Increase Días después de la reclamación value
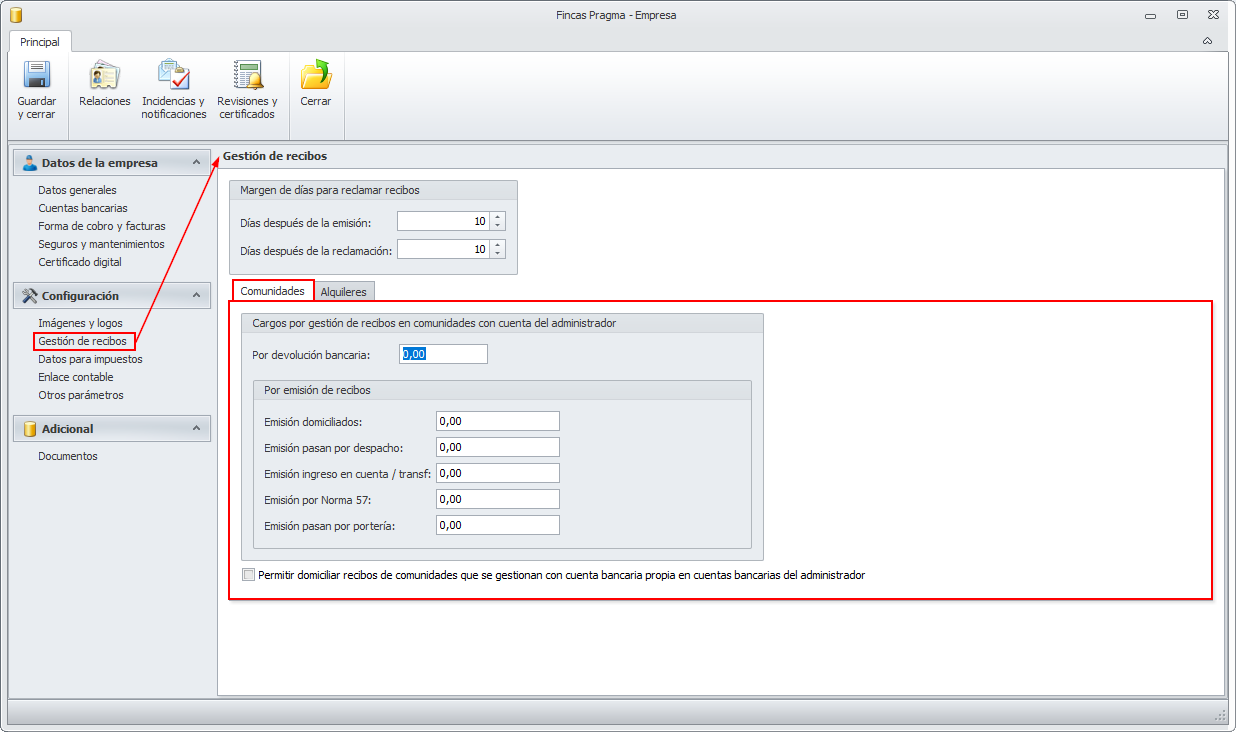 tap(498, 245)
